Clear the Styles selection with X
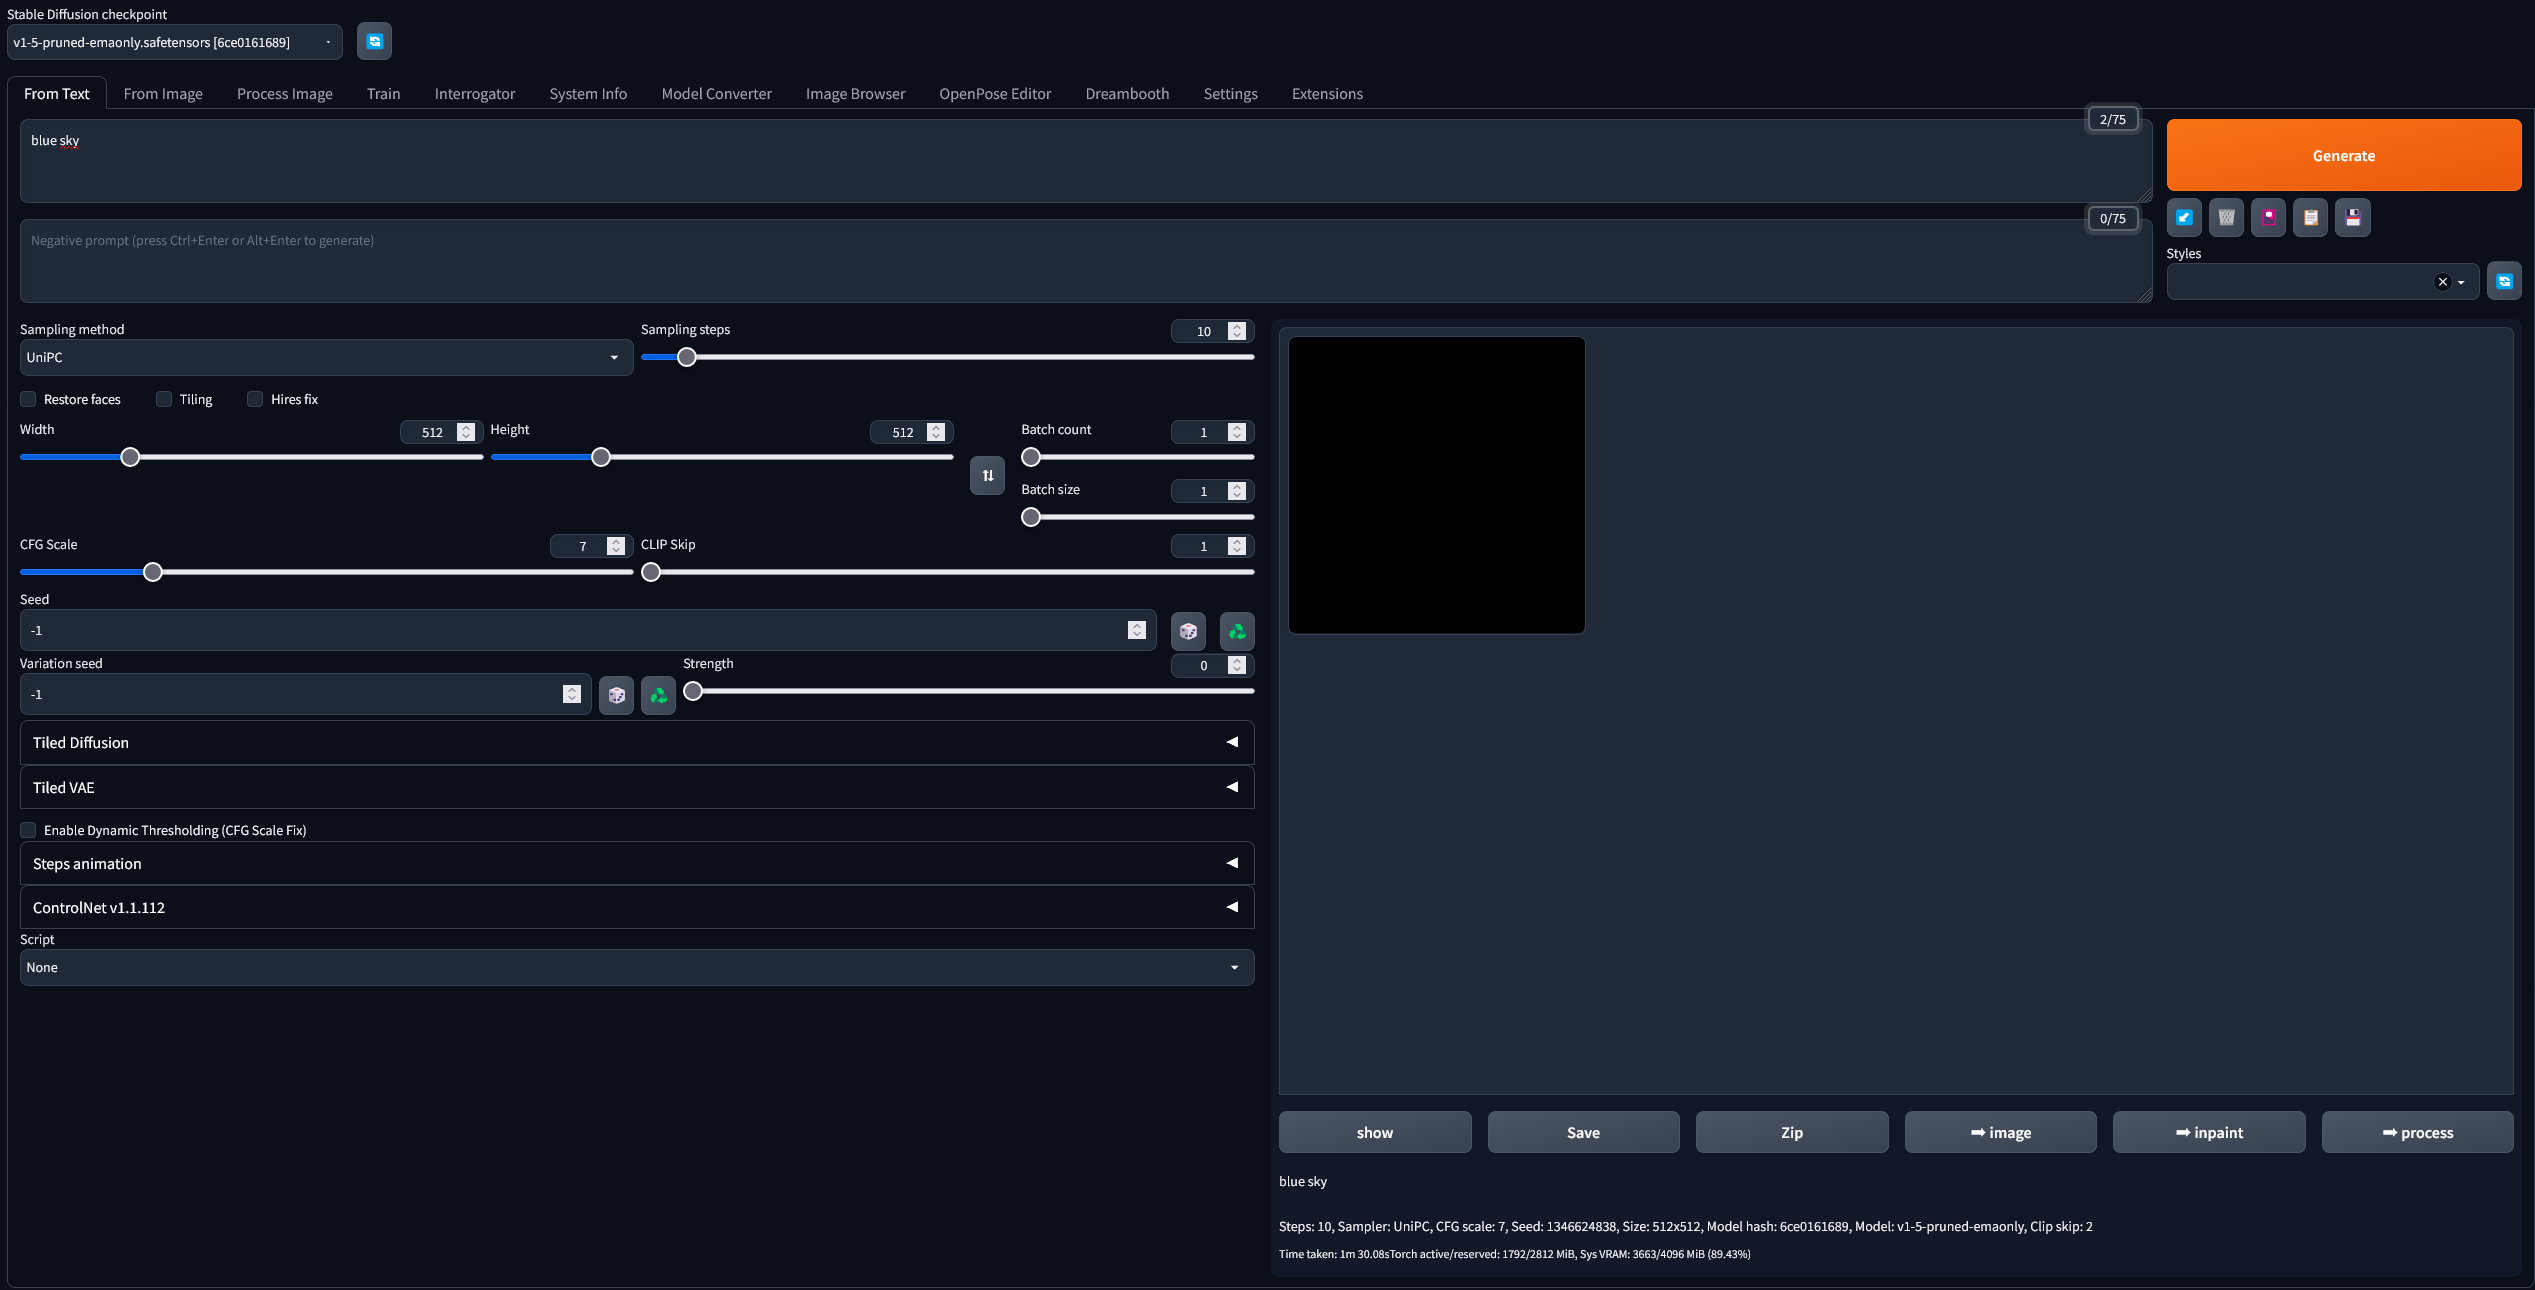This screenshot has height=1290, width=2535. [x=2442, y=282]
